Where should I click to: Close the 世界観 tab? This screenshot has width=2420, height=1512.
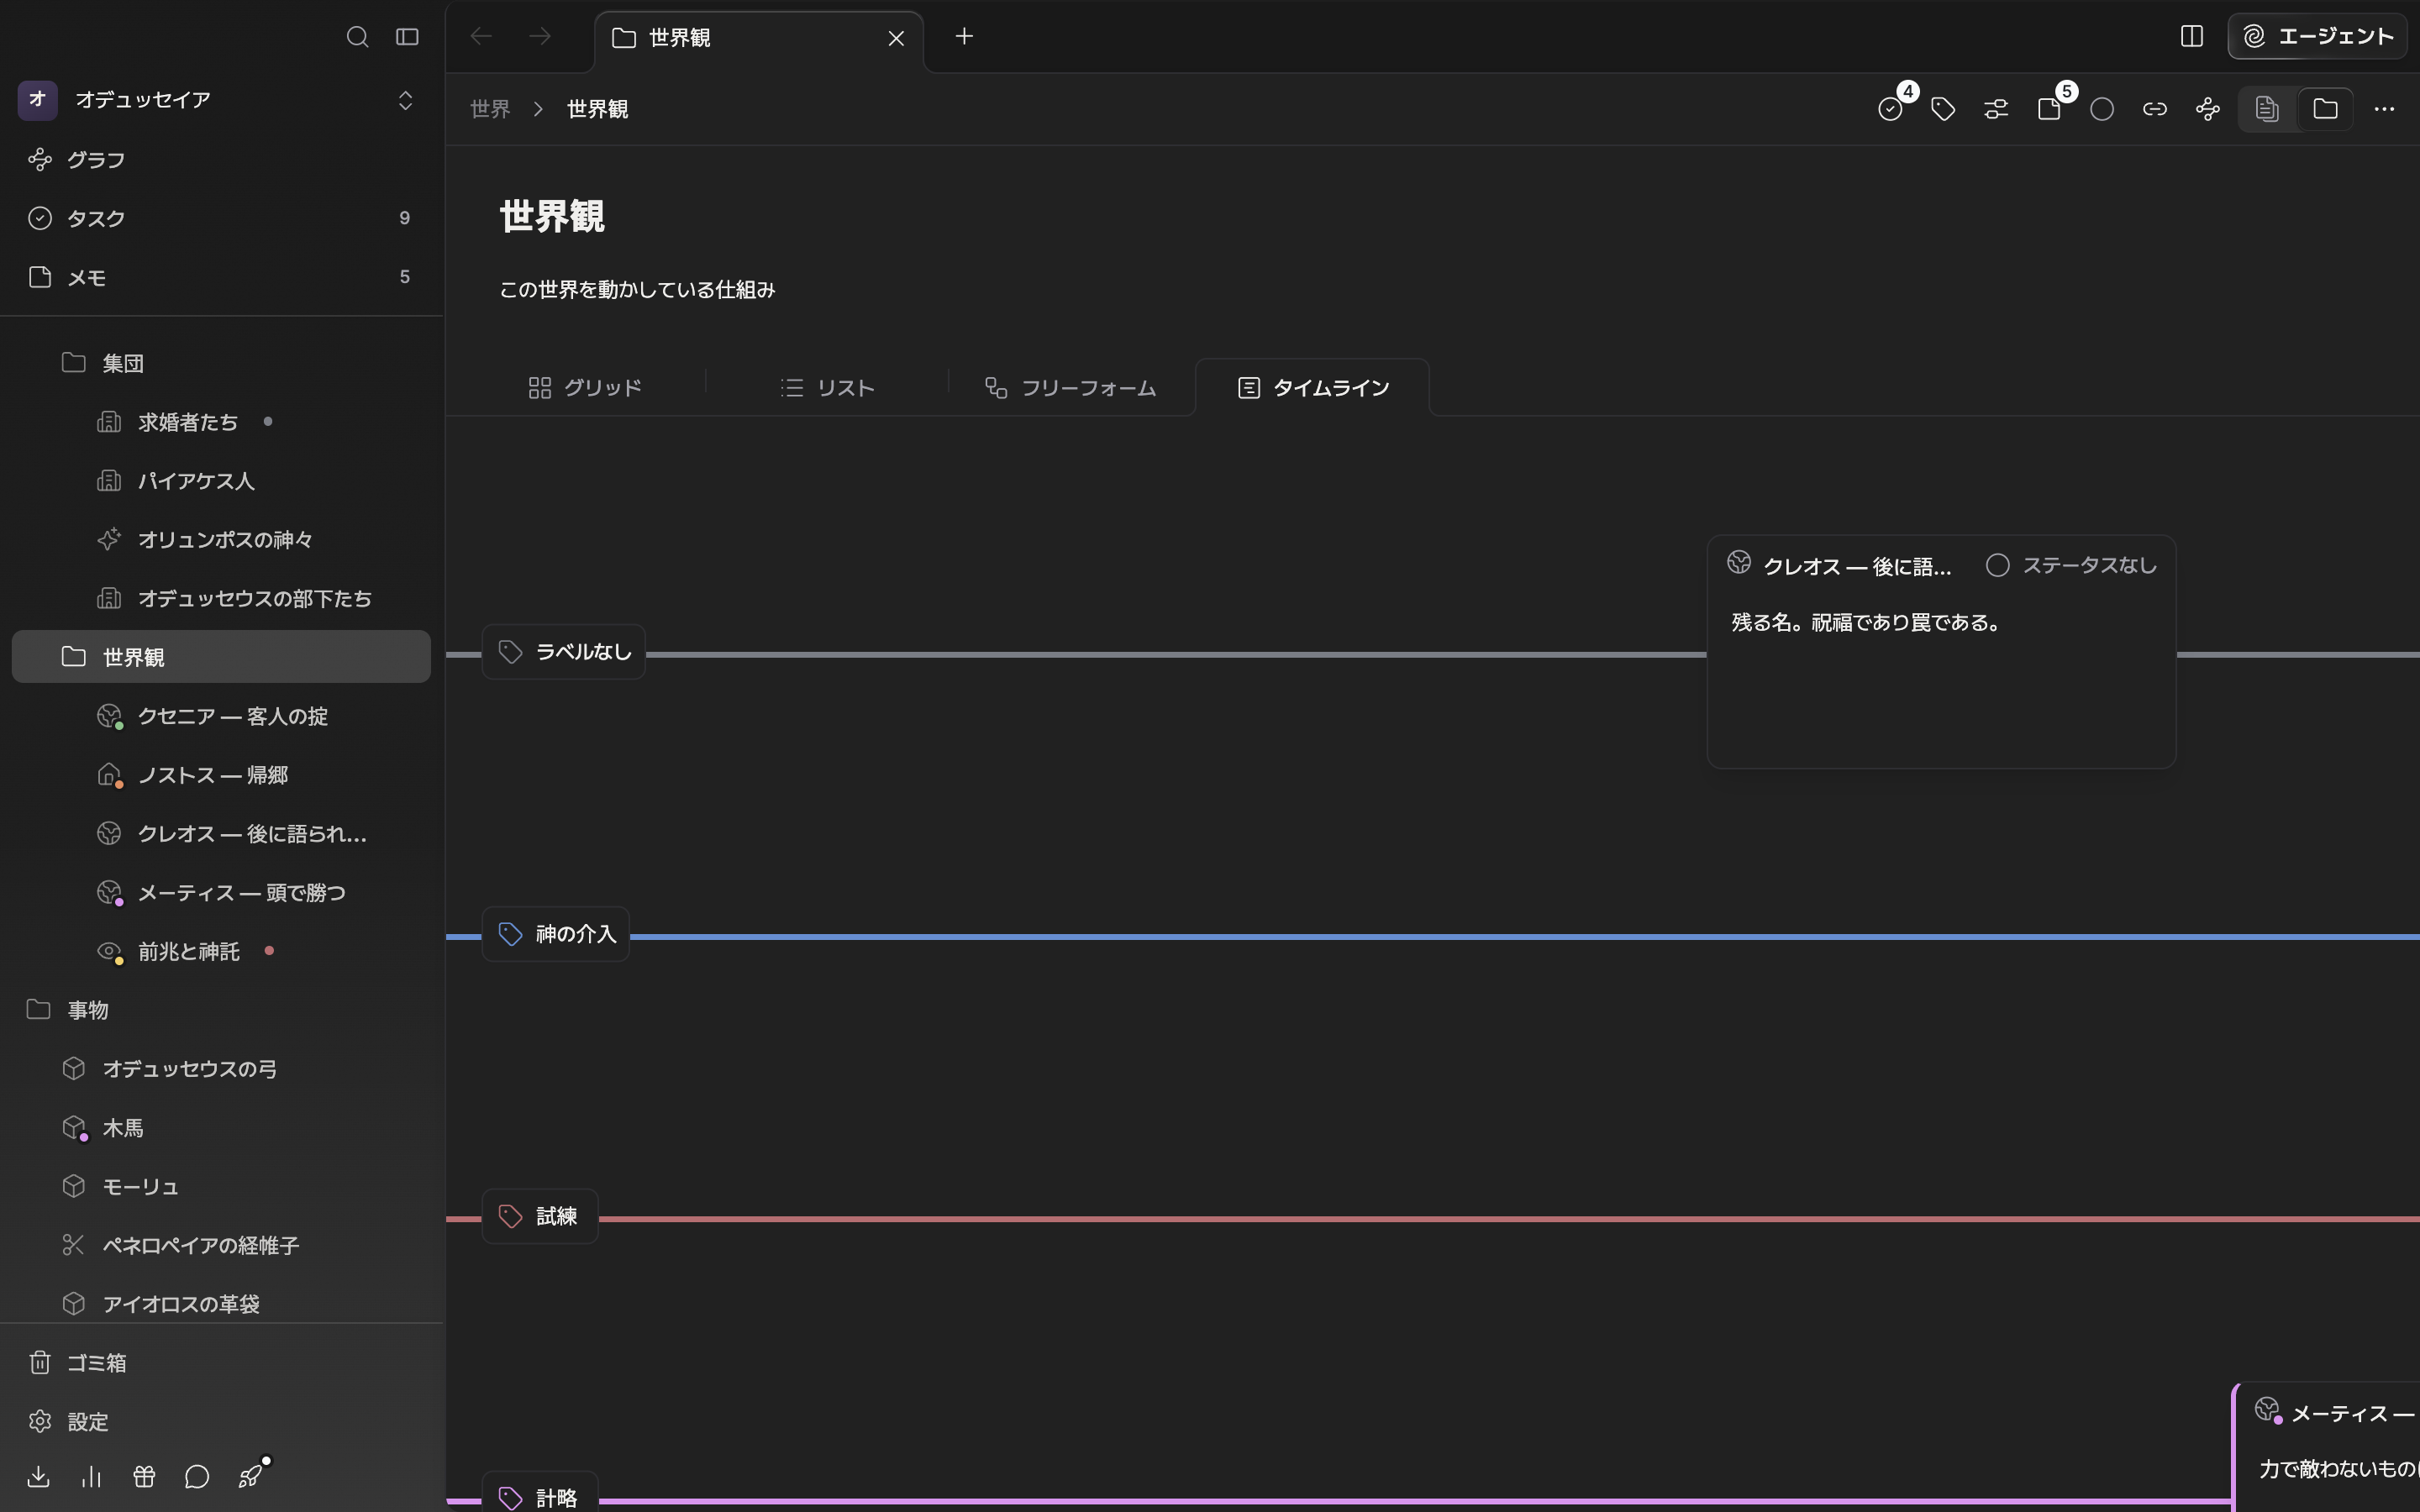(896, 38)
